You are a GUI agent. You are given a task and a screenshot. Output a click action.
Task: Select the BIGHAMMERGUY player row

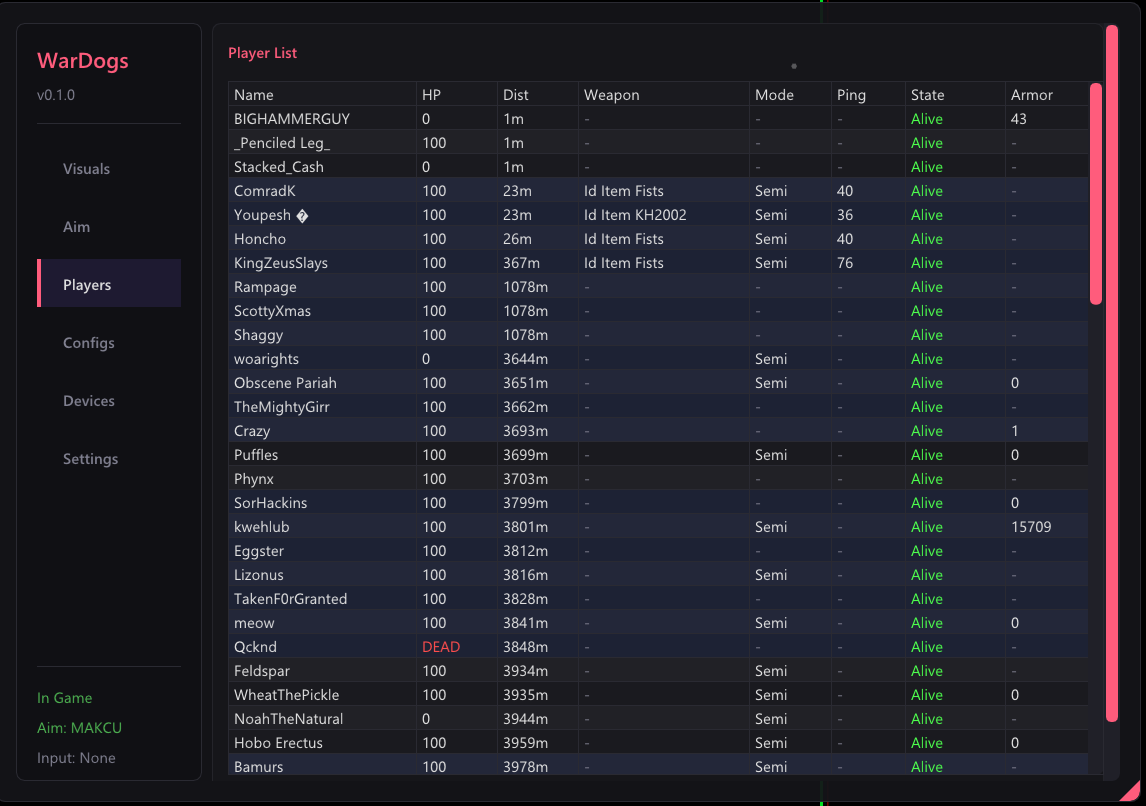(x=658, y=118)
